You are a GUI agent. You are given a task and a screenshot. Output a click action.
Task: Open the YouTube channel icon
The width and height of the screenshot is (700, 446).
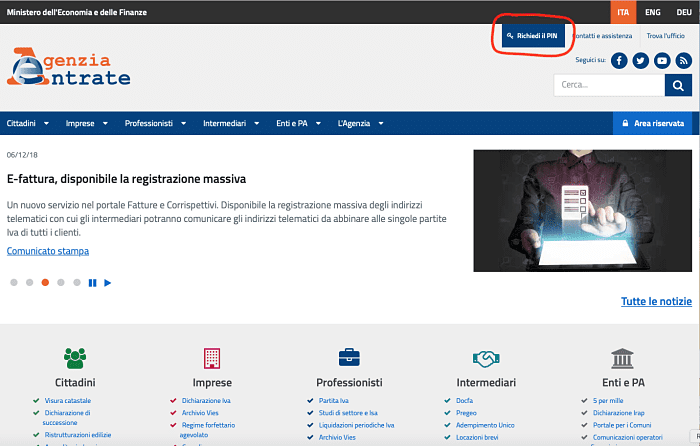(x=662, y=61)
